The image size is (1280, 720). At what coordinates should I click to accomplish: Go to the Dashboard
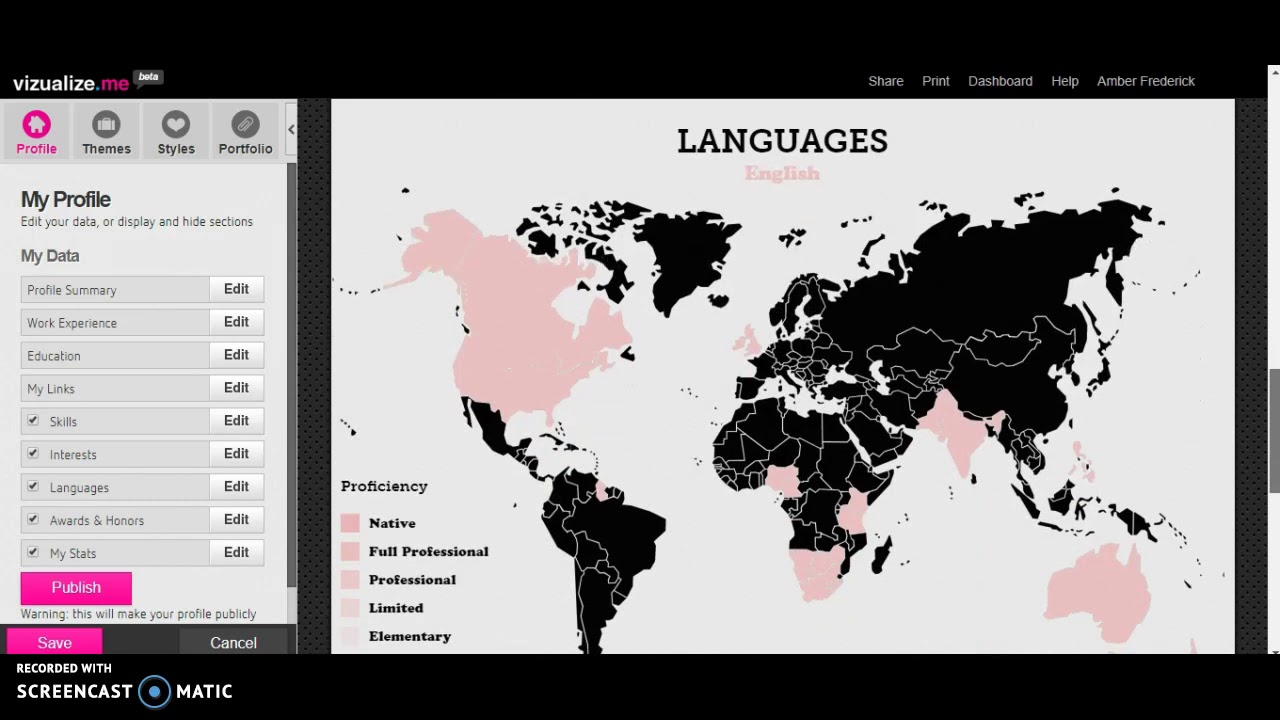(x=1000, y=81)
